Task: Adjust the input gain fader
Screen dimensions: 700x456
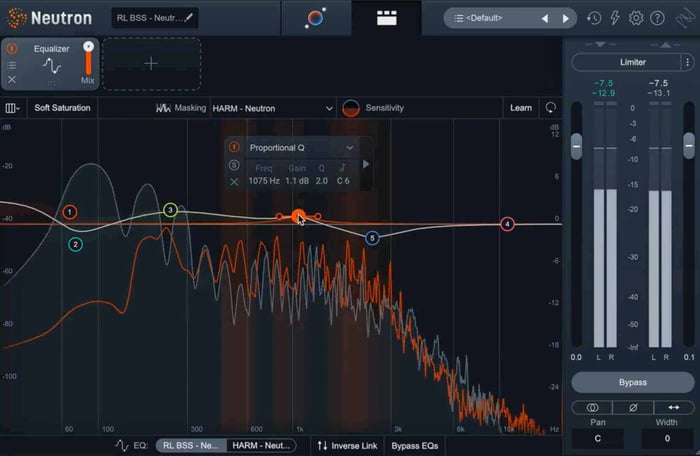Action: pyautogui.click(x=576, y=146)
